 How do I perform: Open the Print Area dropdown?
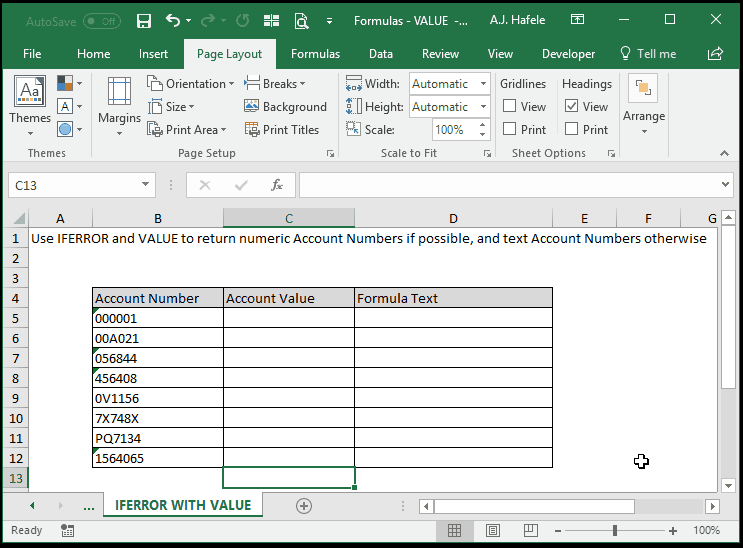(187, 129)
